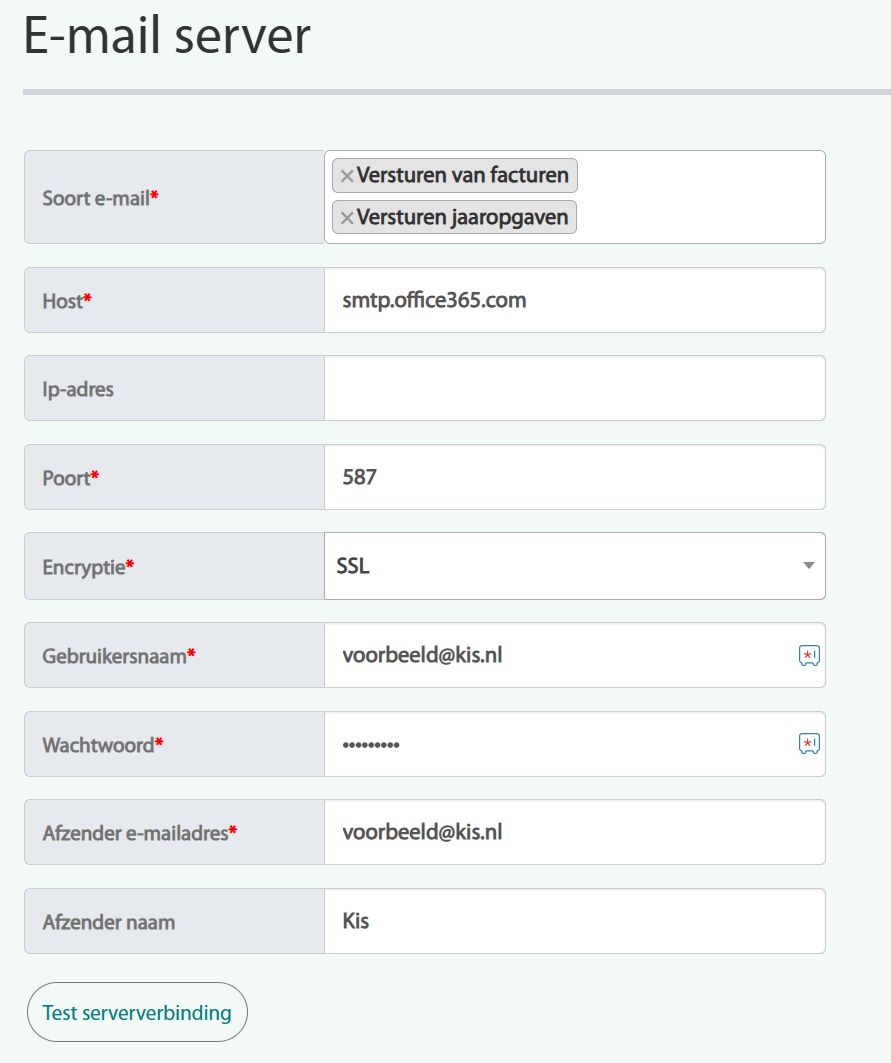
Task: Click the Host input field
Action: coord(574,300)
